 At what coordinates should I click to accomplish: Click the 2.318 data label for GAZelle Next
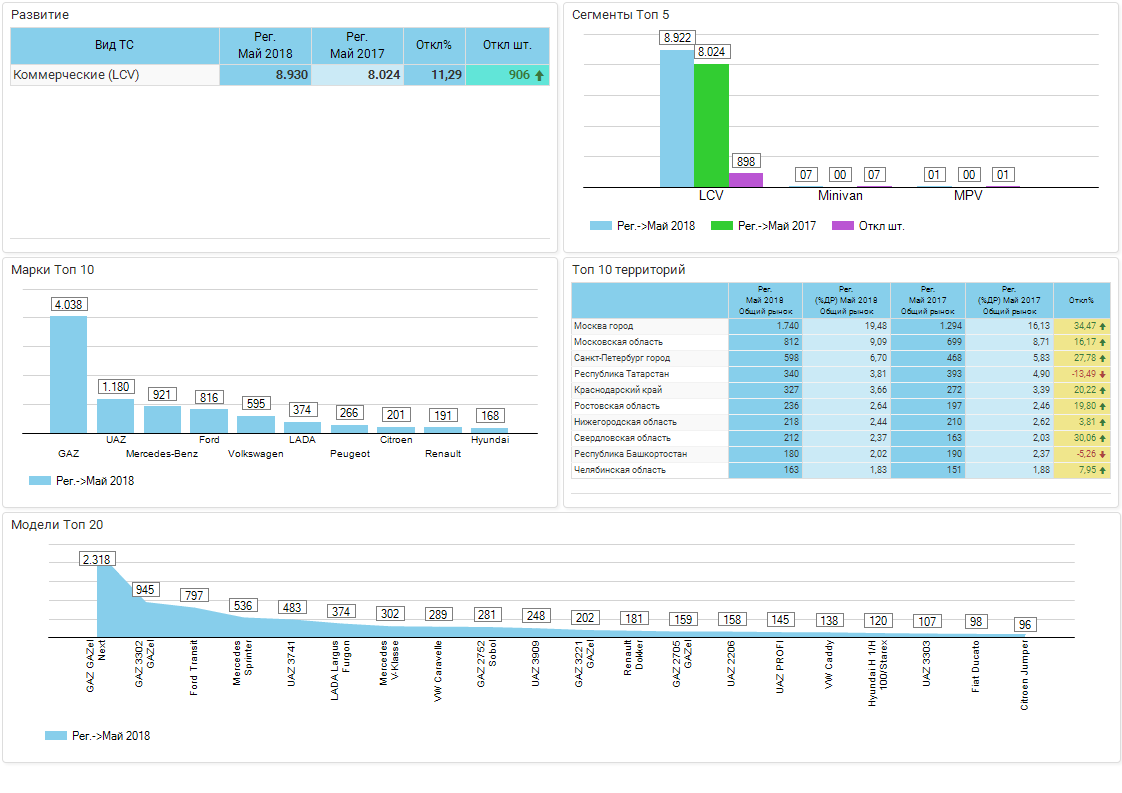point(97,559)
